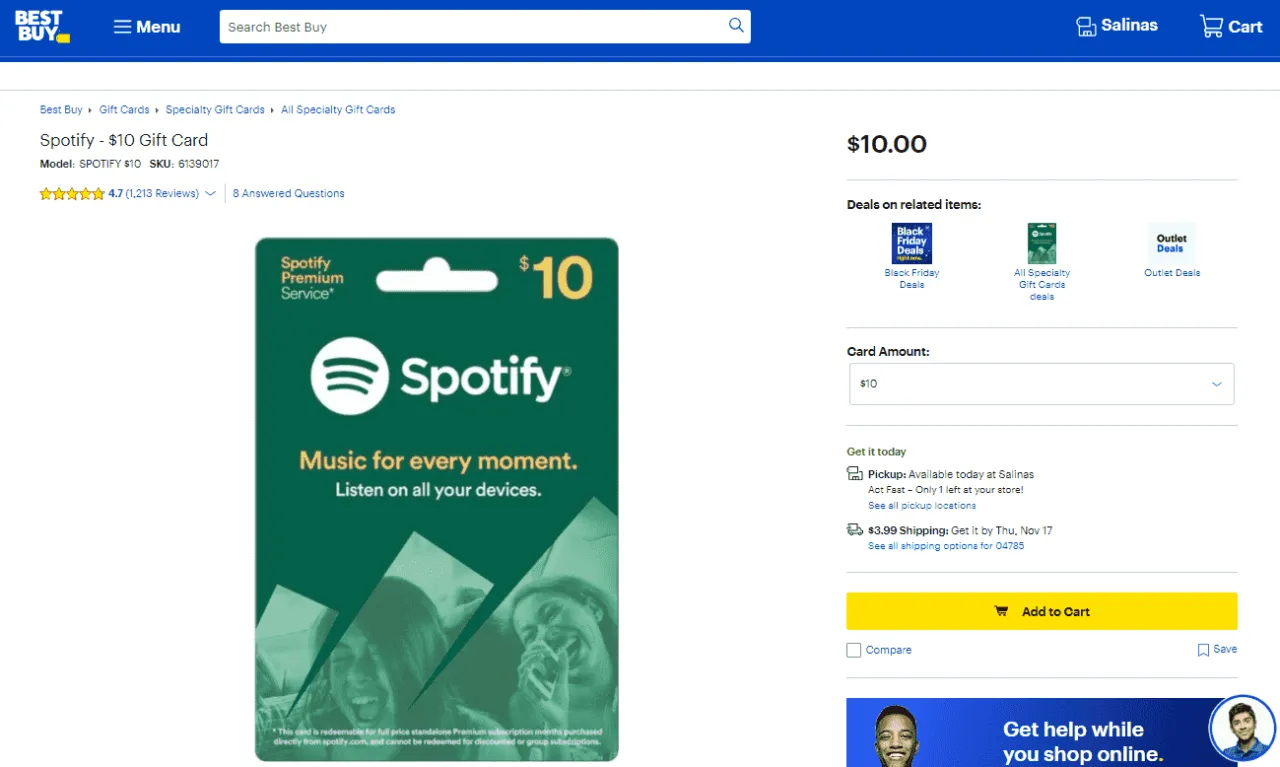Open the live chat assistant avatar
This screenshot has height=767, width=1280.
coord(1242,728)
